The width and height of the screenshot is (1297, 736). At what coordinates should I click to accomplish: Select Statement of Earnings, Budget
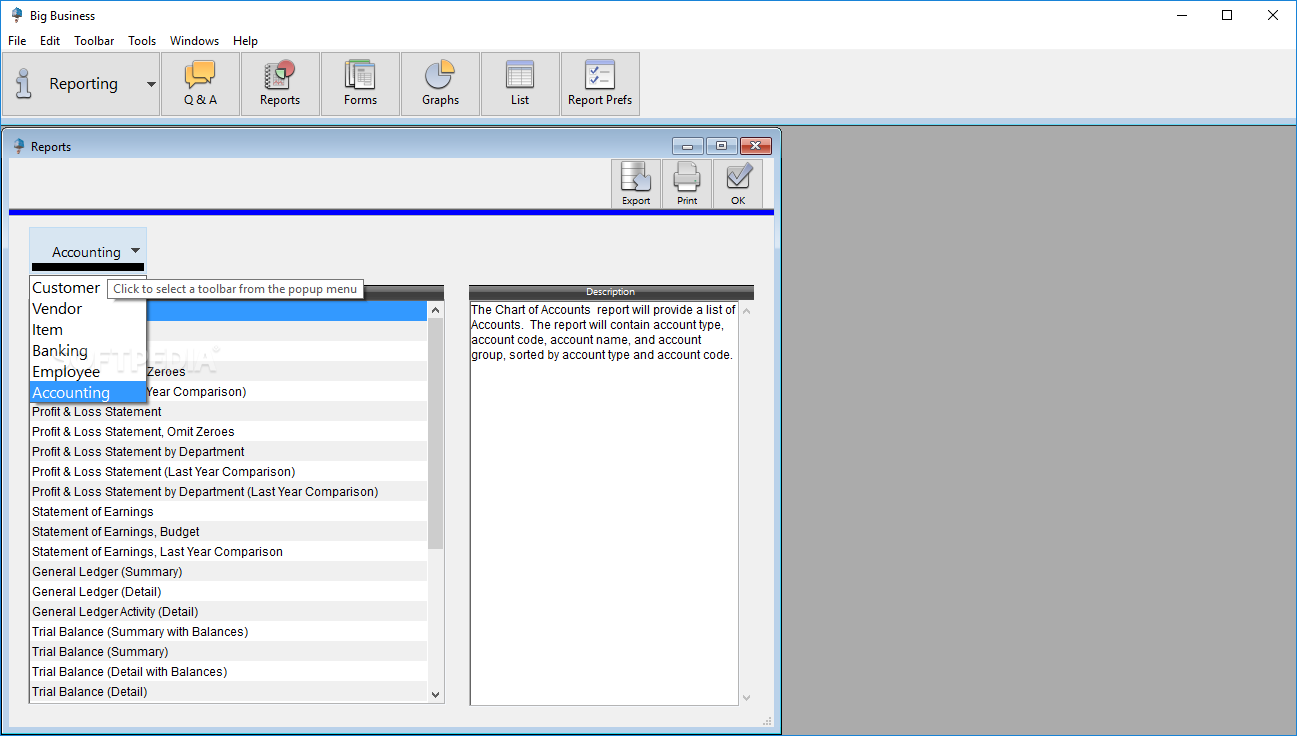click(x=229, y=532)
